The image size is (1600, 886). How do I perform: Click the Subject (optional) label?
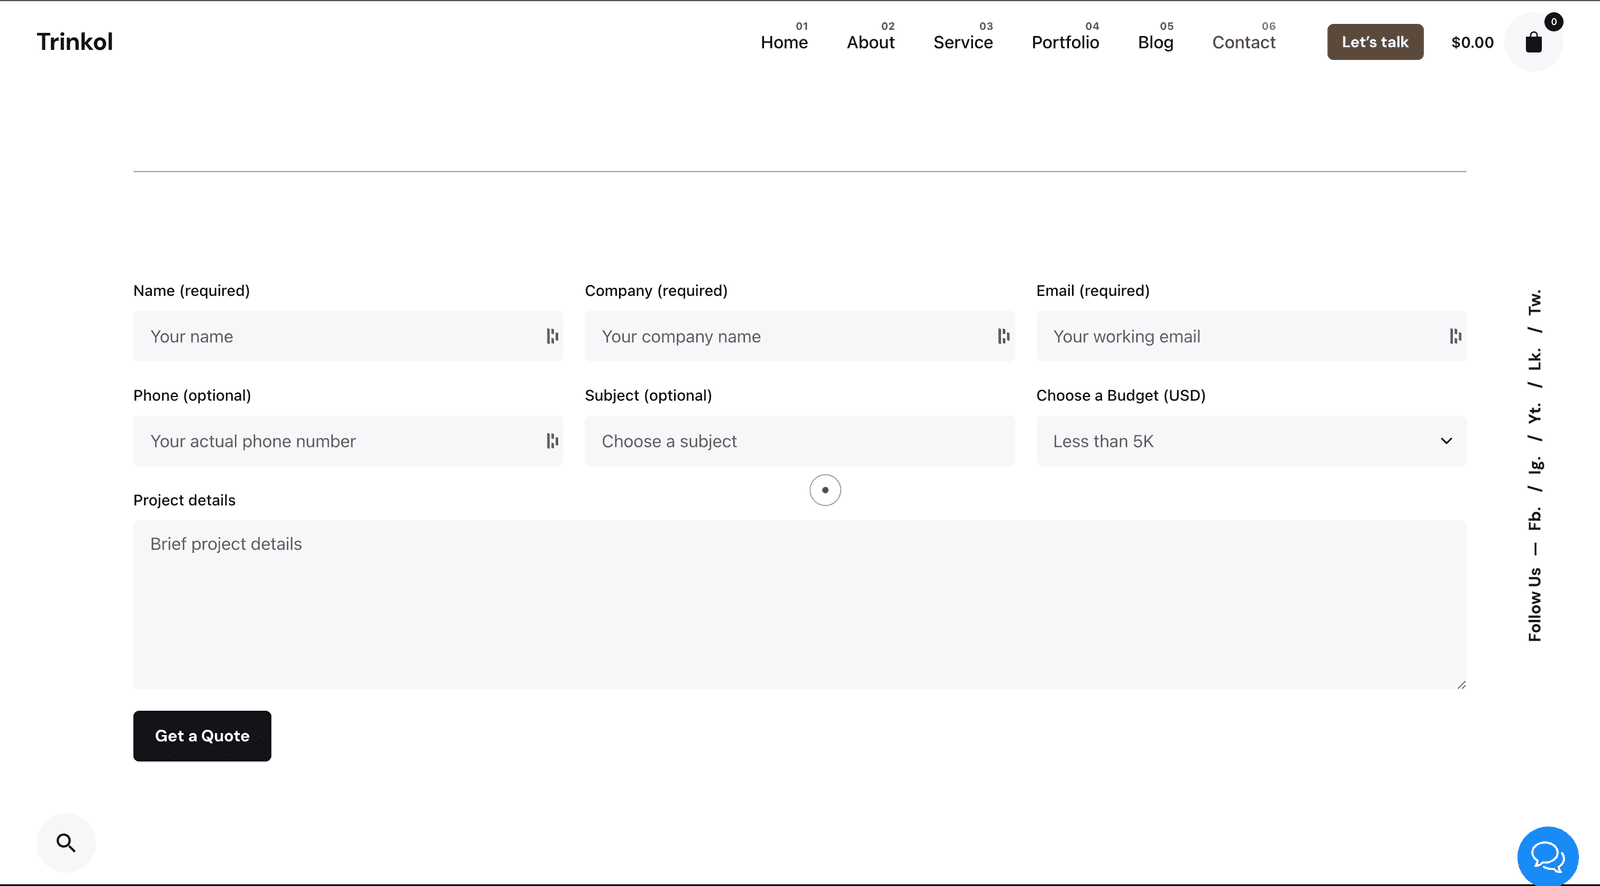point(648,395)
